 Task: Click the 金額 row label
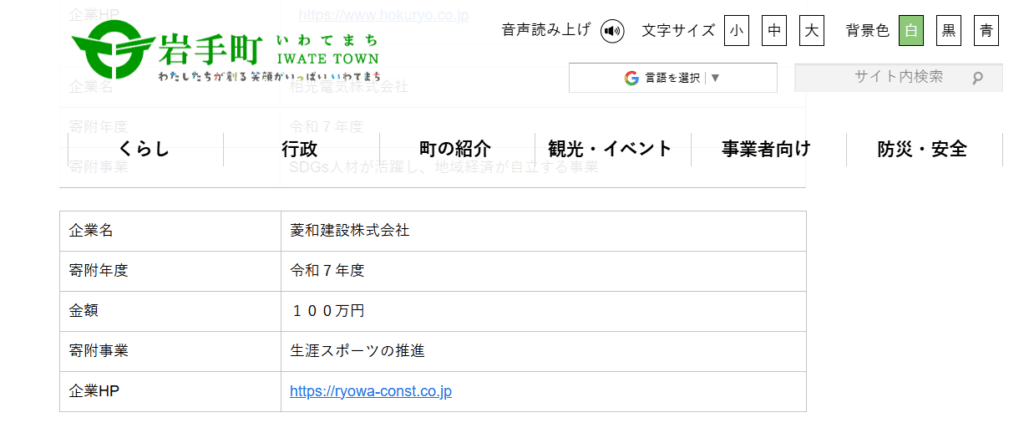click(84, 311)
